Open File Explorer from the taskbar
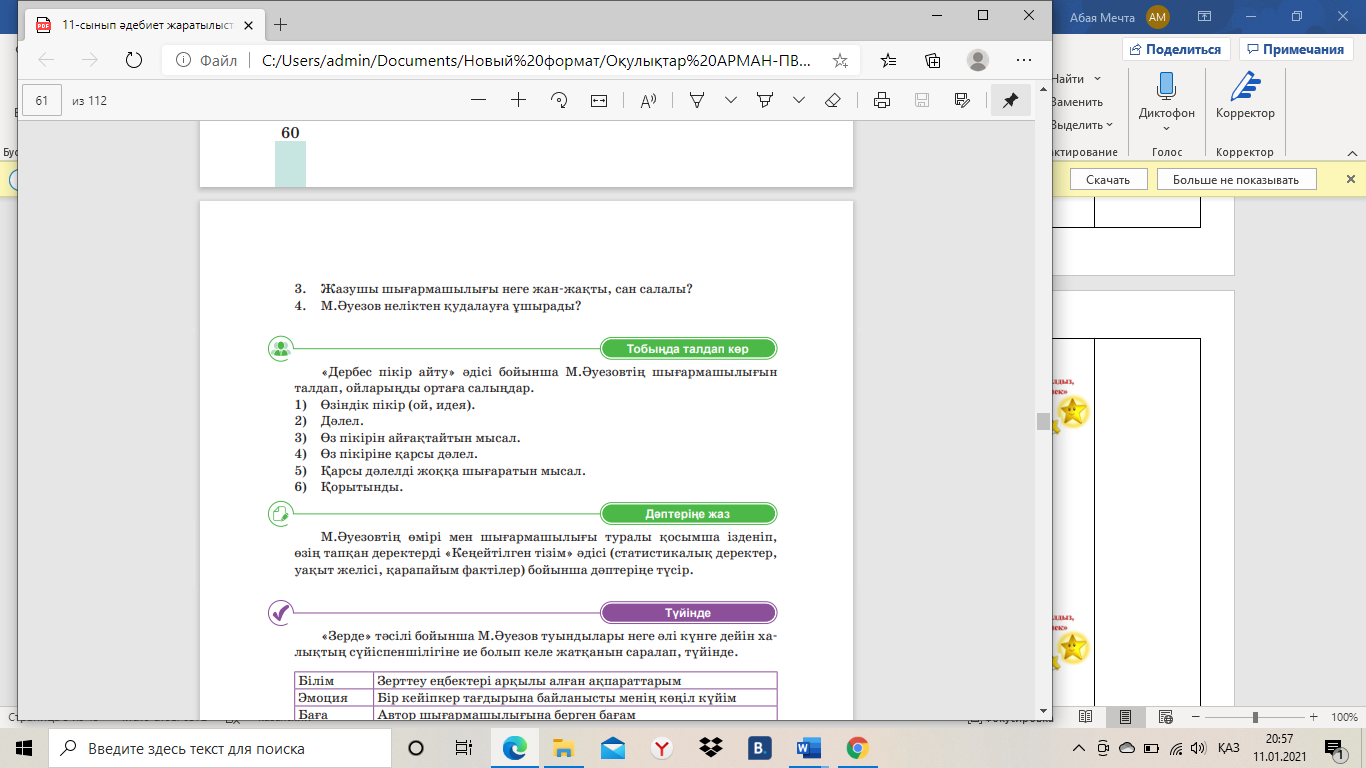Viewport: 1366px width, 768px height. tap(564, 748)
